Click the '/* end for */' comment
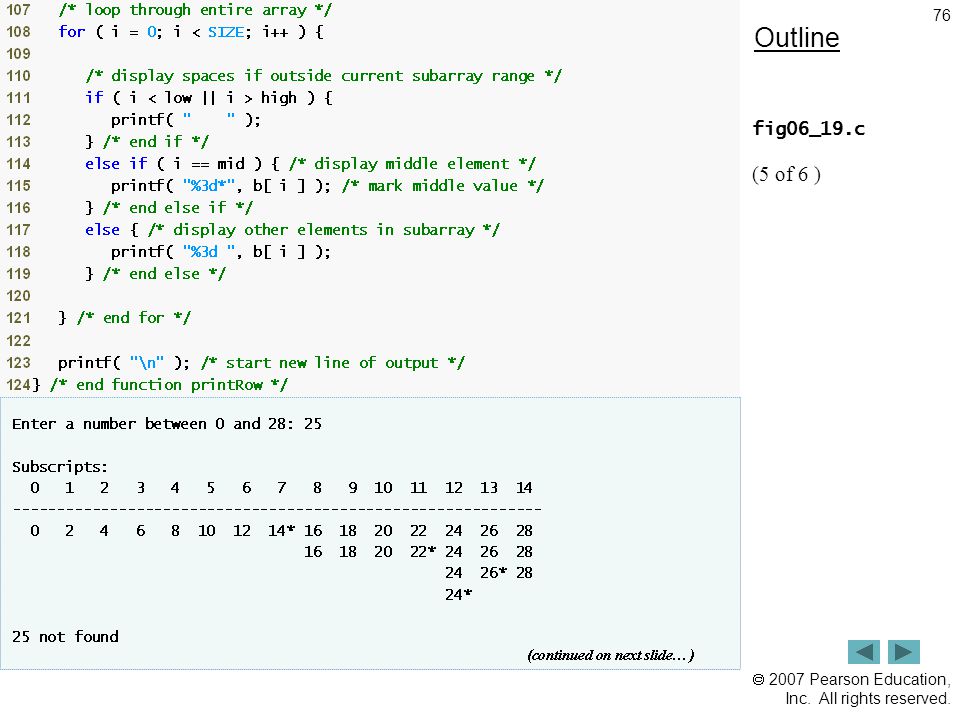 133,318
